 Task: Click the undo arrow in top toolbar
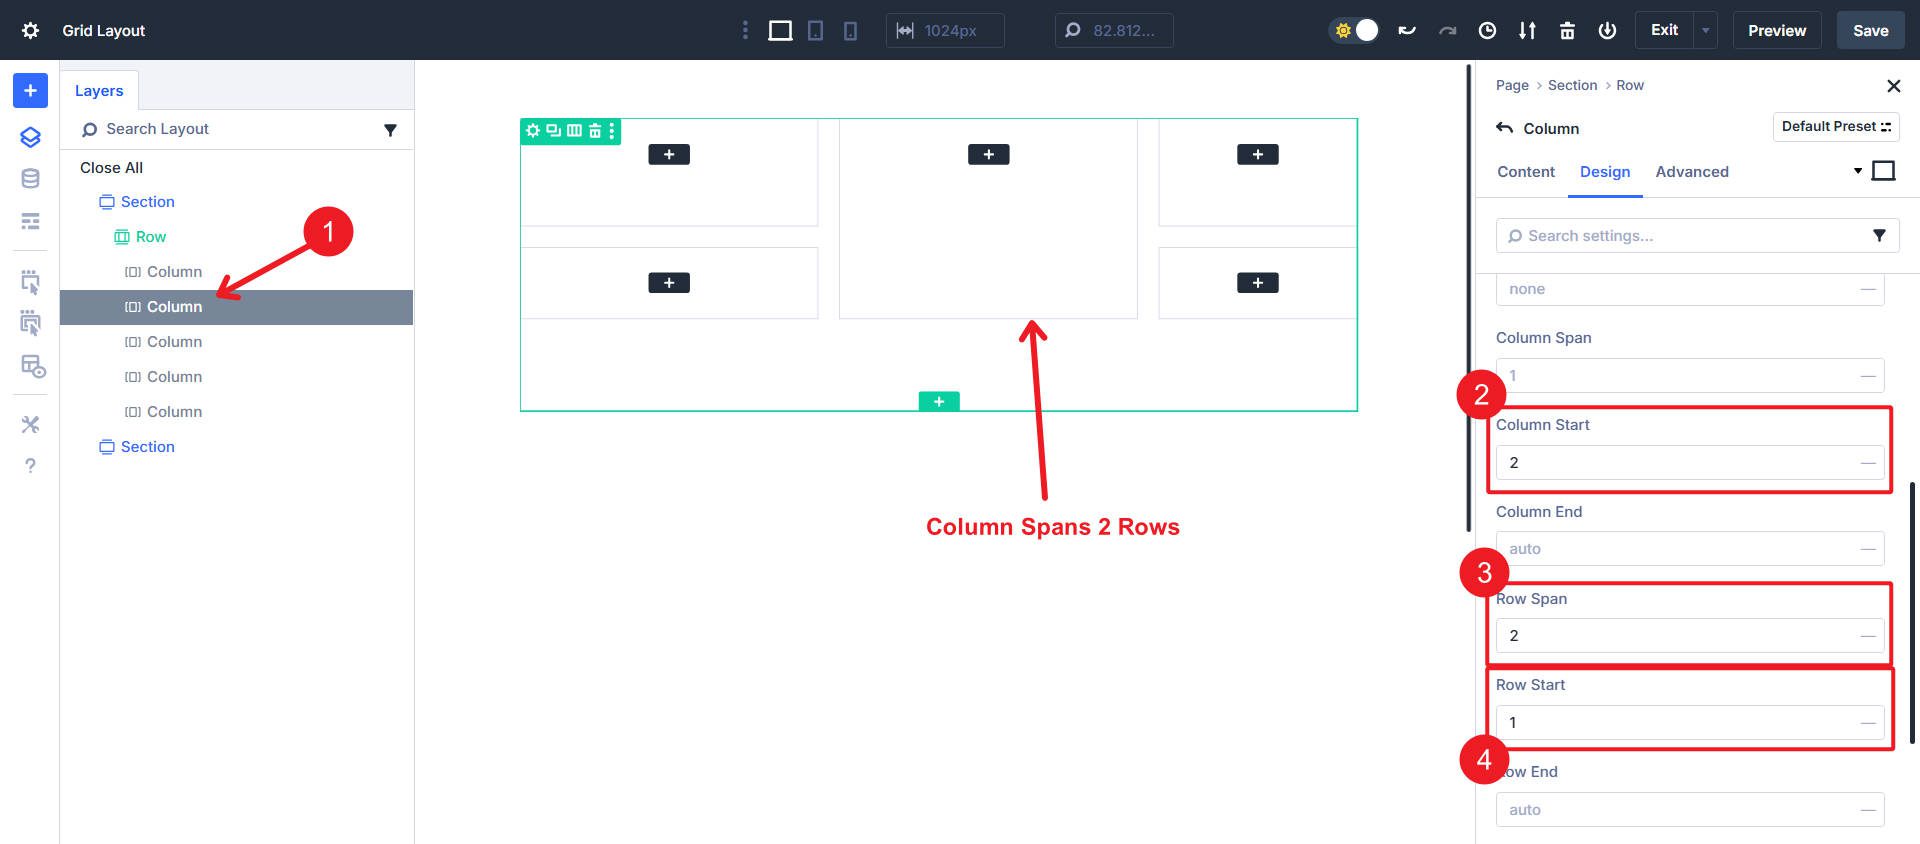1407,31
